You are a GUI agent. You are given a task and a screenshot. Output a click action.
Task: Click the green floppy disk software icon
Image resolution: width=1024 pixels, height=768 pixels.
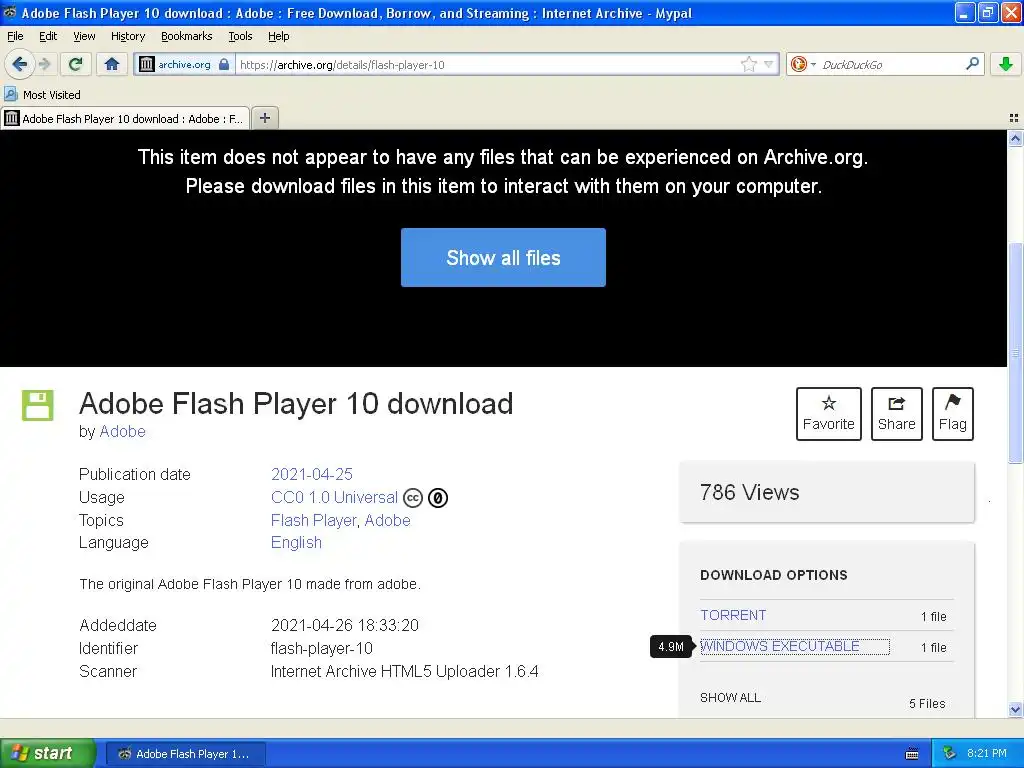(x=38, y=406)
